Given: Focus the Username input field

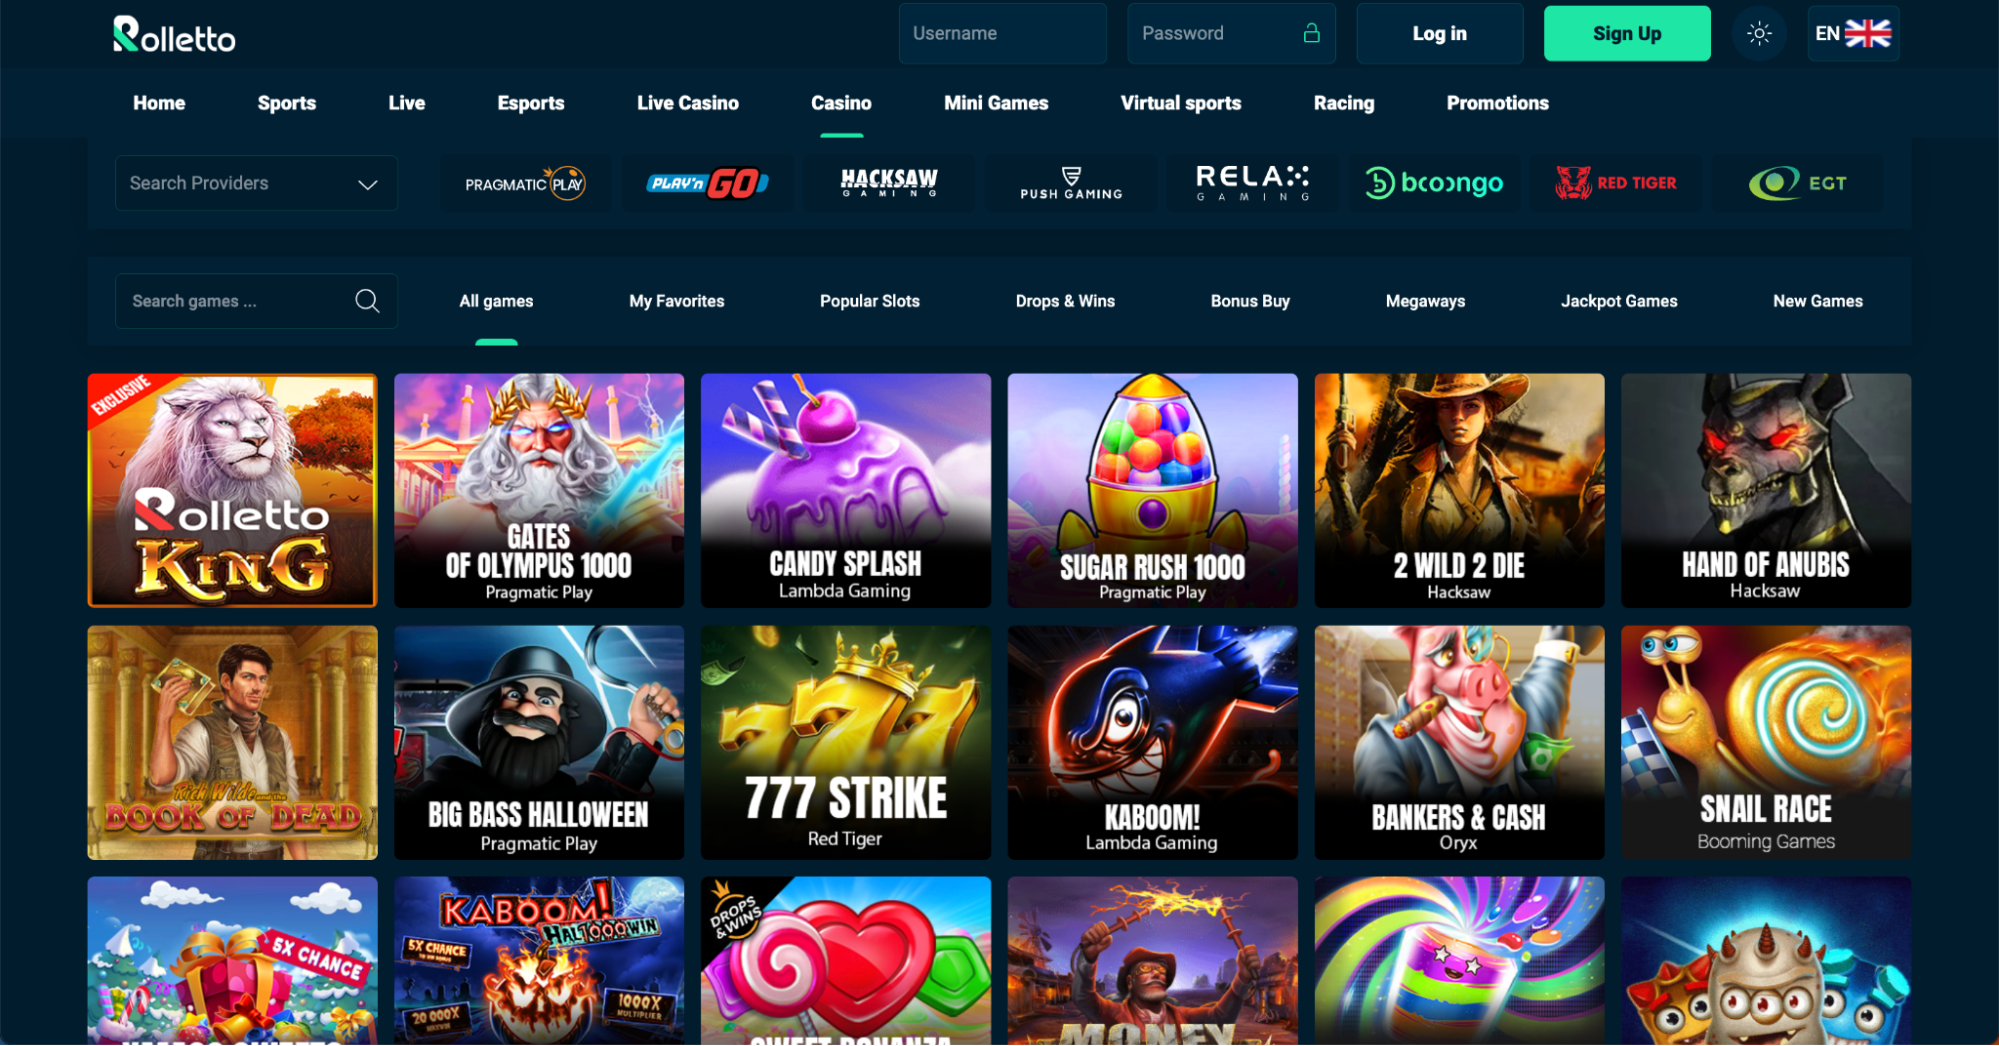Looking at the screenshot, I should 1002,34.
